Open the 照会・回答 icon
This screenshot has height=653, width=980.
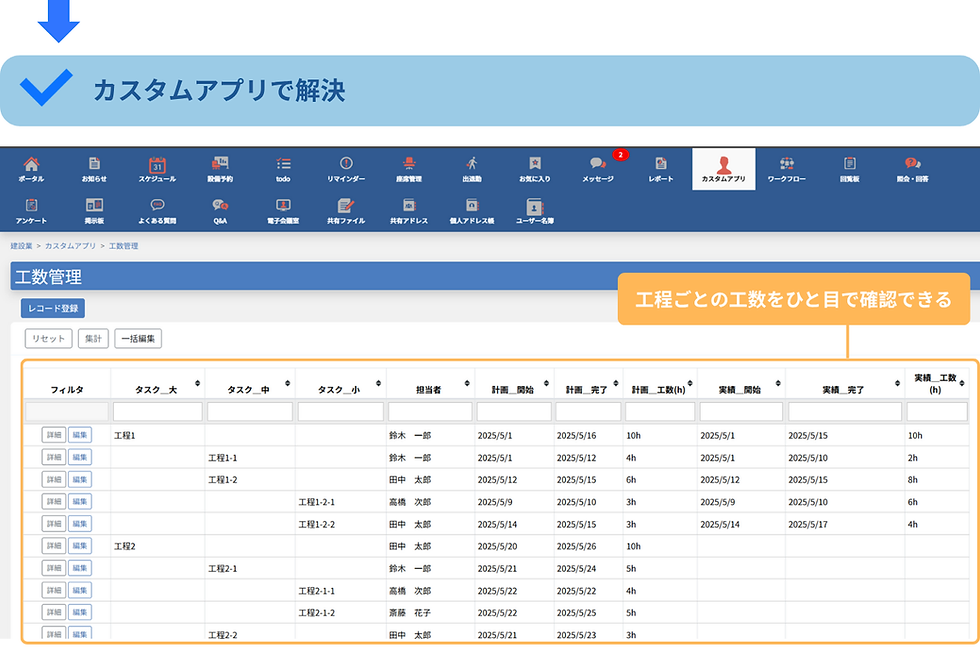912,169
